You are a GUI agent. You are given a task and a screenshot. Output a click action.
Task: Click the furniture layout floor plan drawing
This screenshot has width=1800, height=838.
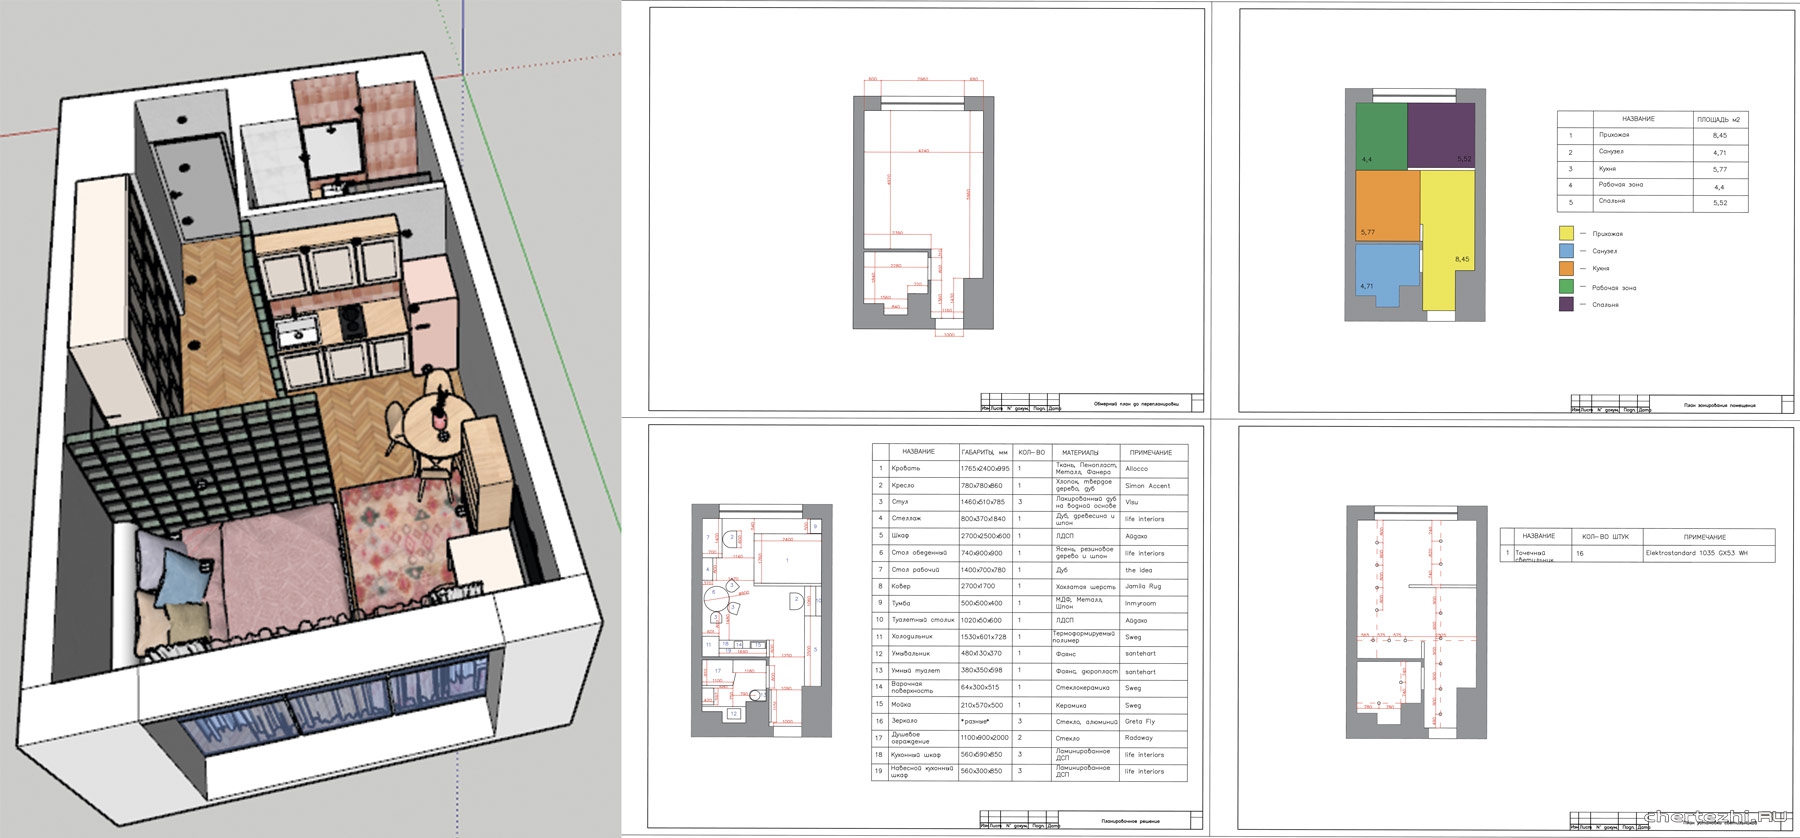(761, 621)
